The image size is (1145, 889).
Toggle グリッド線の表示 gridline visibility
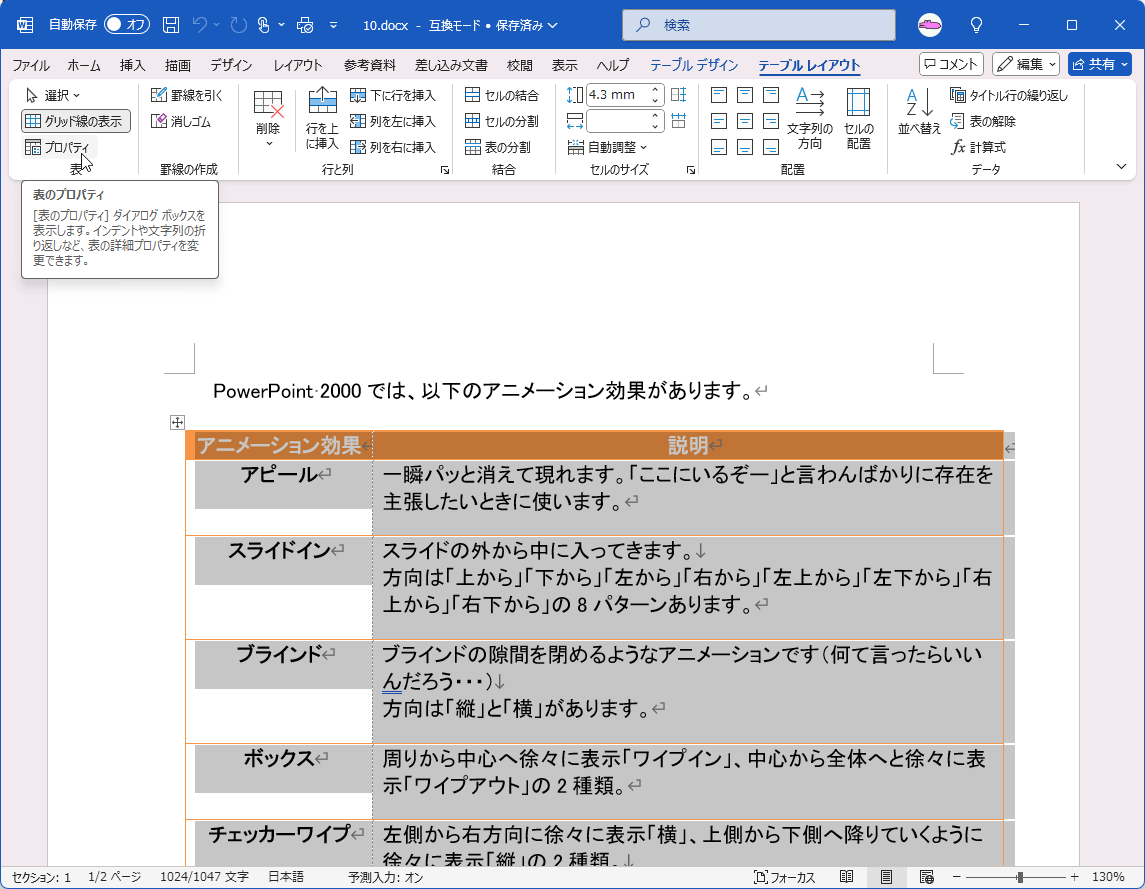click(x=74, y=121)
